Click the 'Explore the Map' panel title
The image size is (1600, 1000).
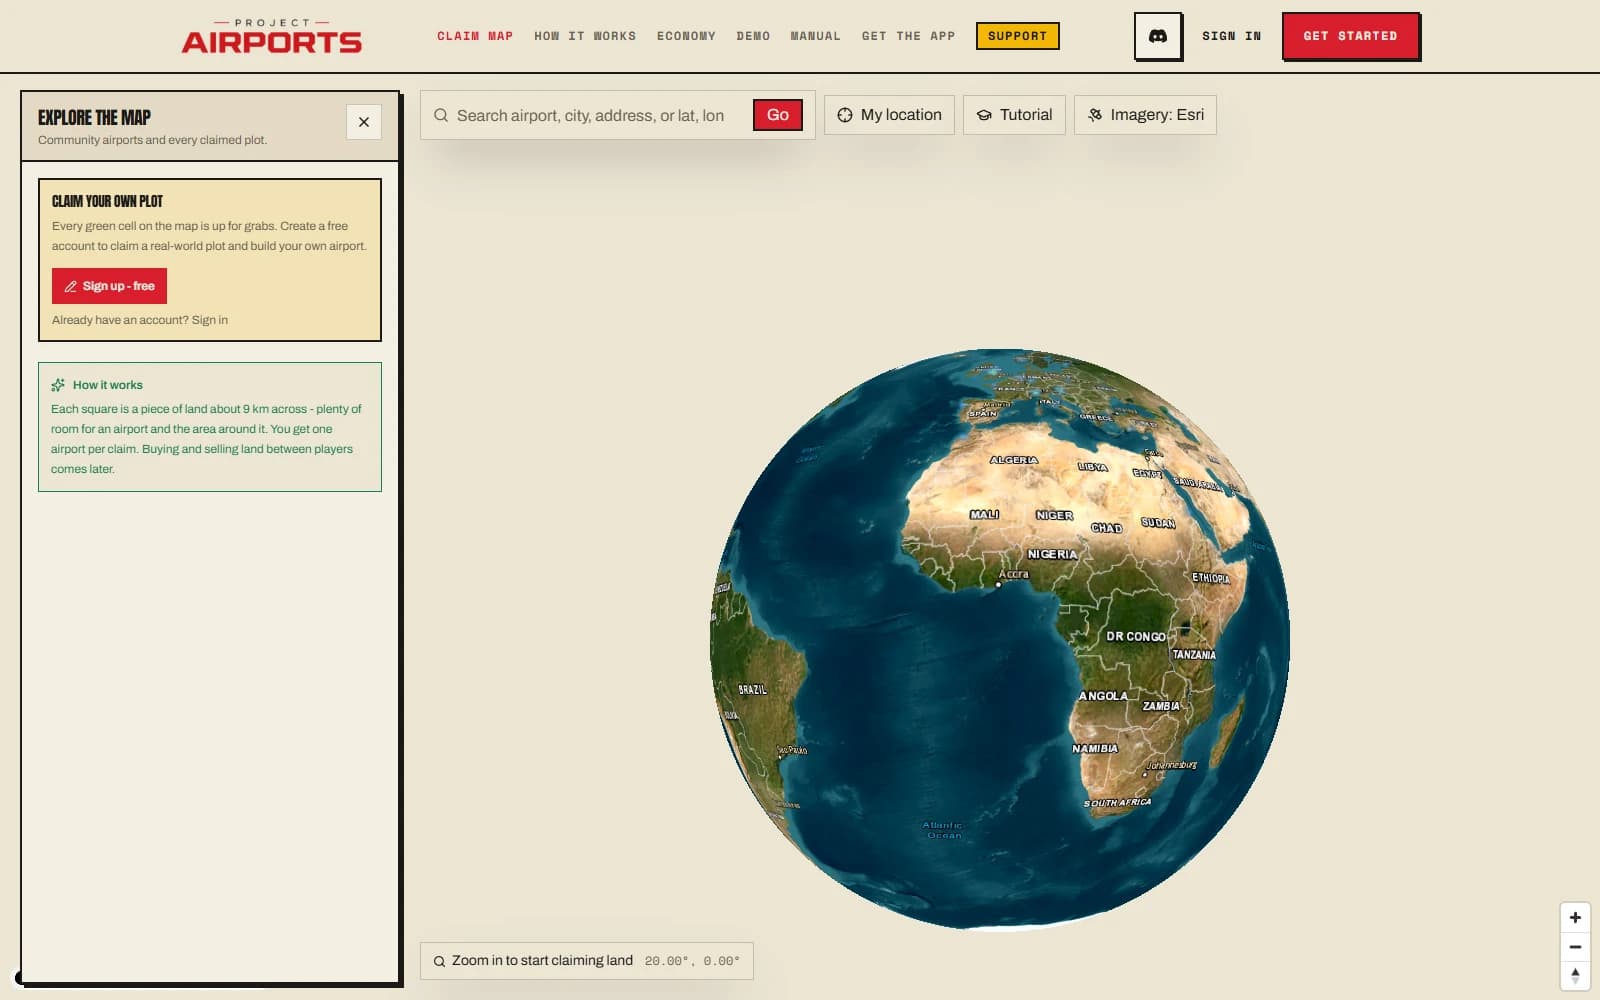[94, 117]
